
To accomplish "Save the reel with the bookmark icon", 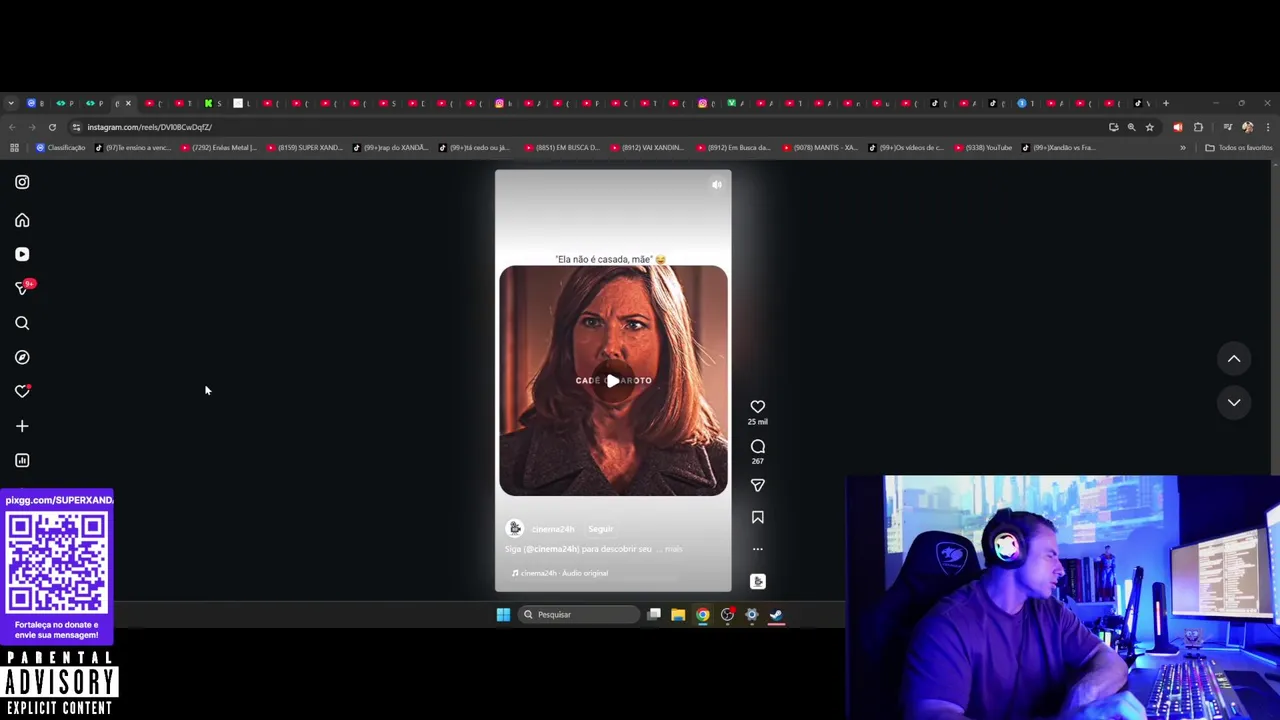I will click(x=757, y=517).
